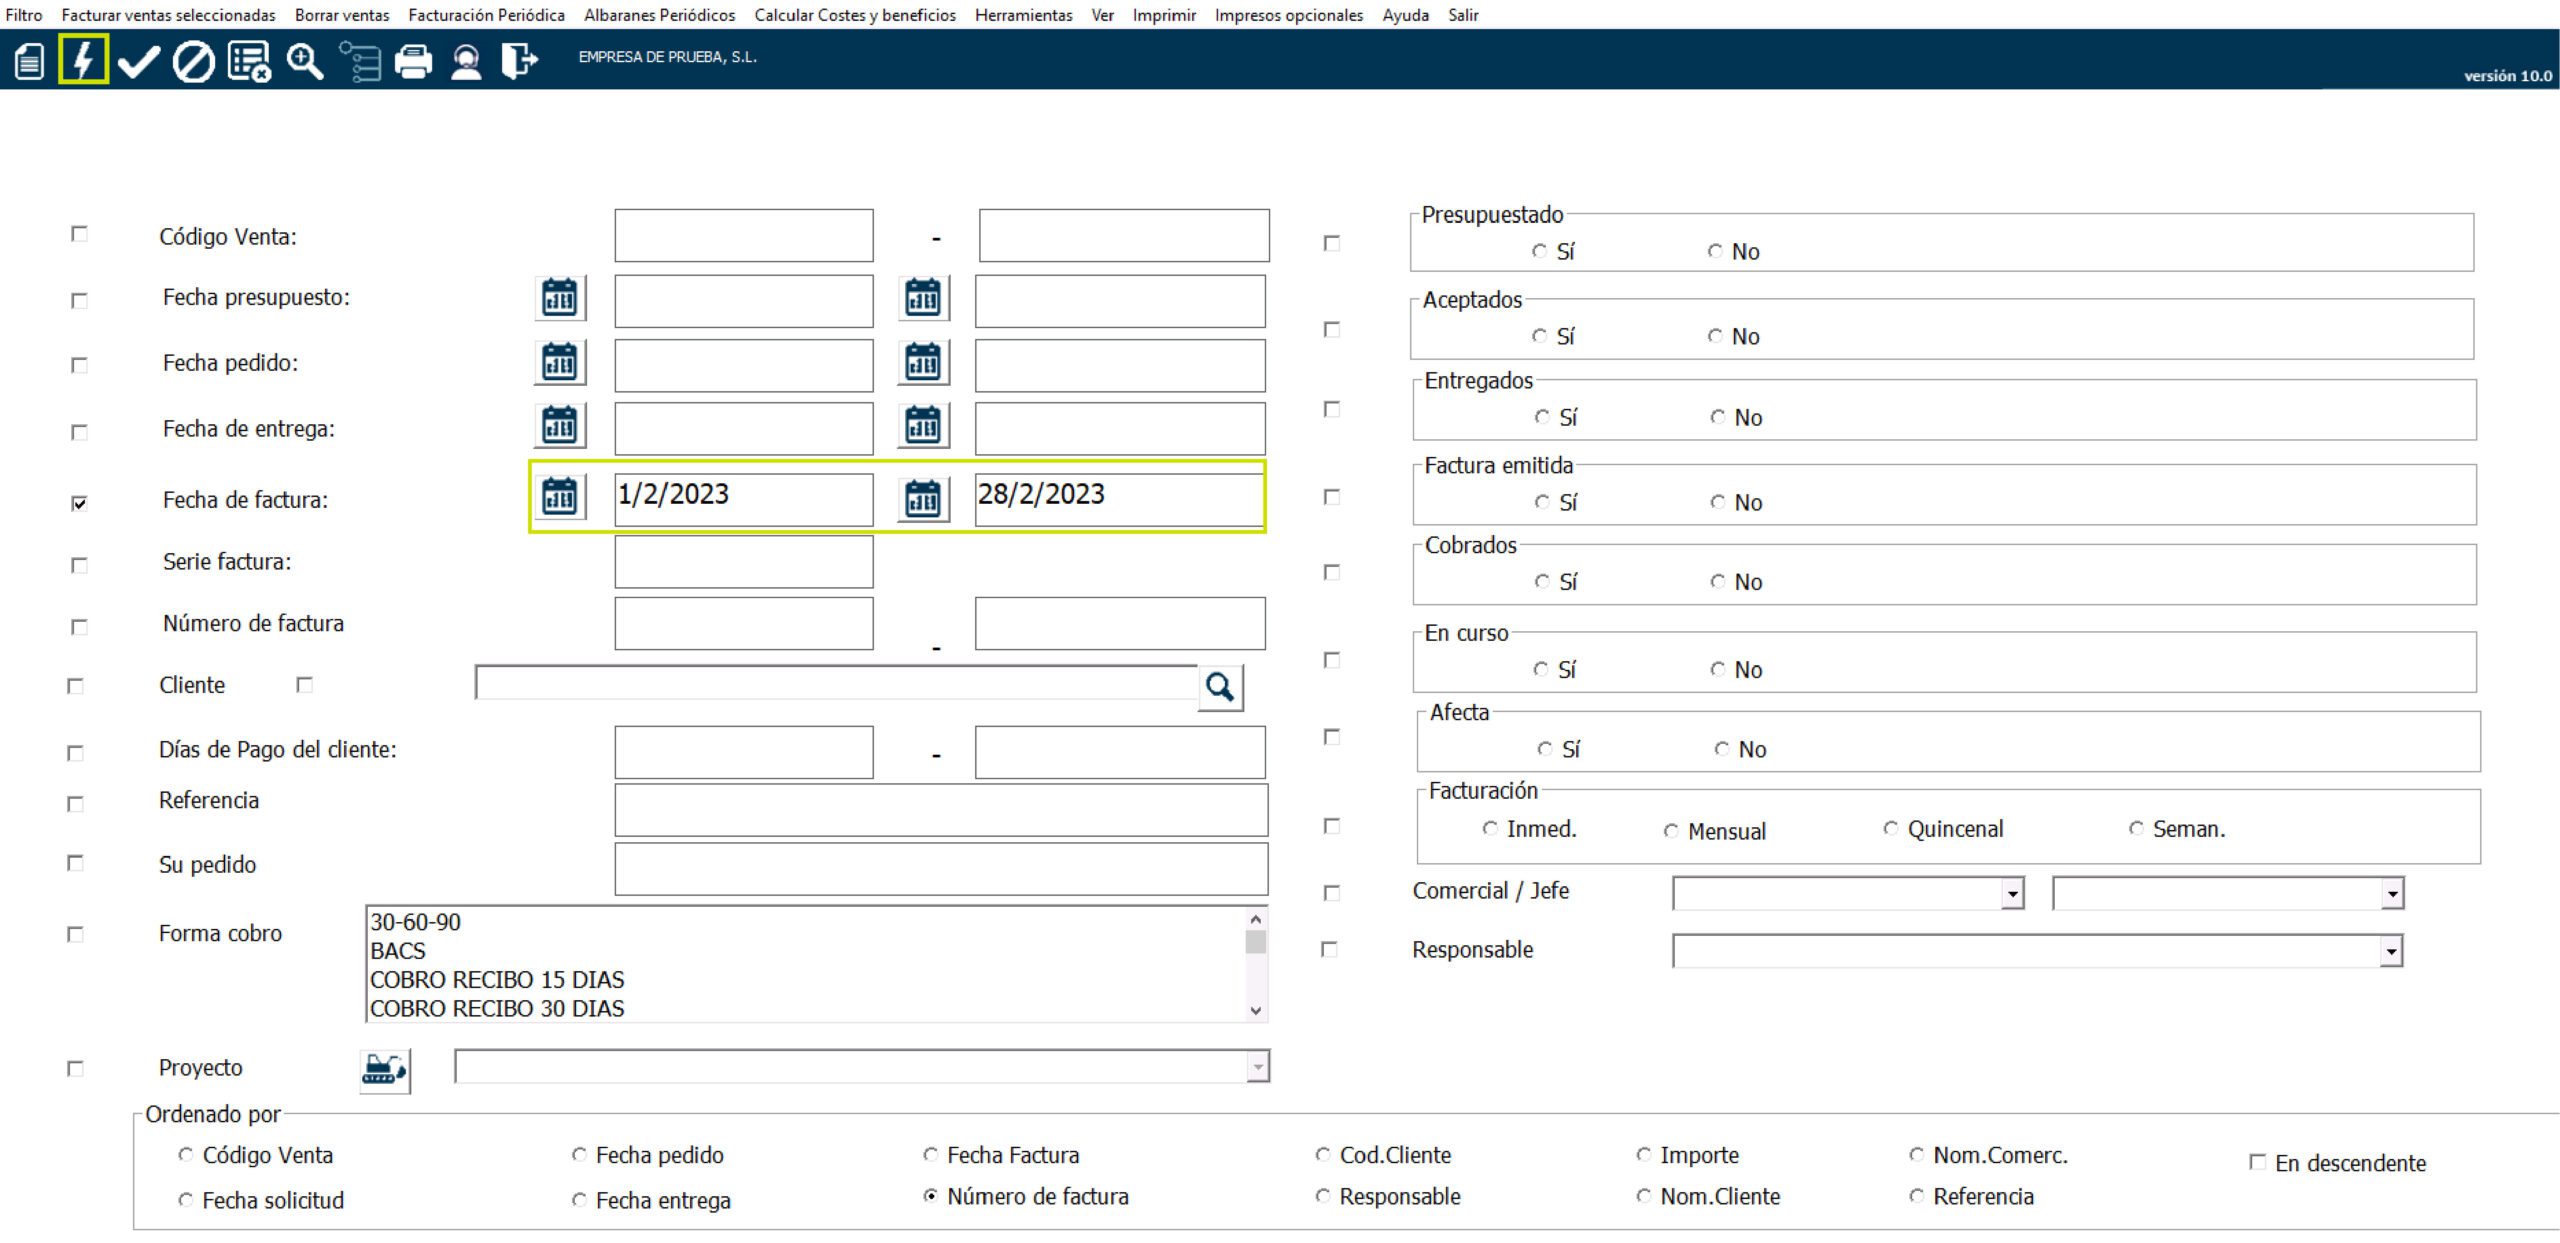This screenshot has width=2560, height=1243.
Task: Click the Proyecto bulldozer icon
Action: coord(384,1070)
